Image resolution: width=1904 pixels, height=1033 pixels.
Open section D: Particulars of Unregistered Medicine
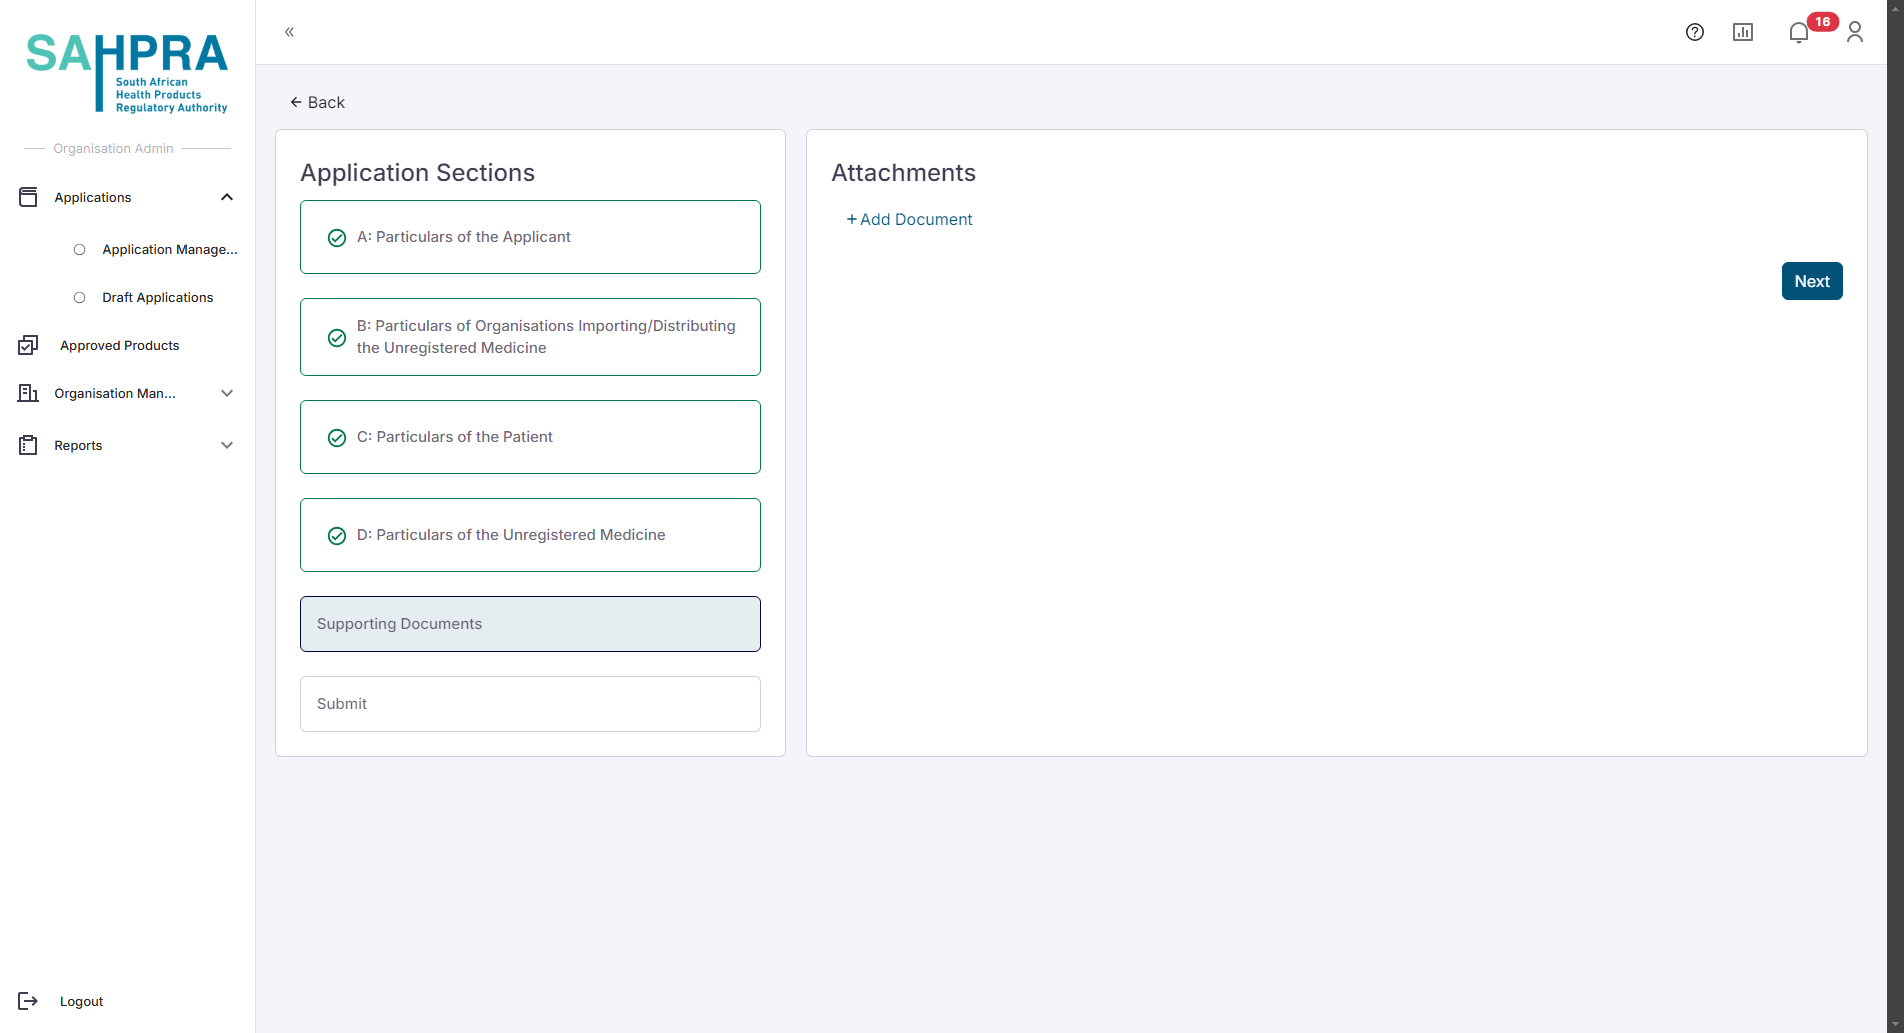530,535
